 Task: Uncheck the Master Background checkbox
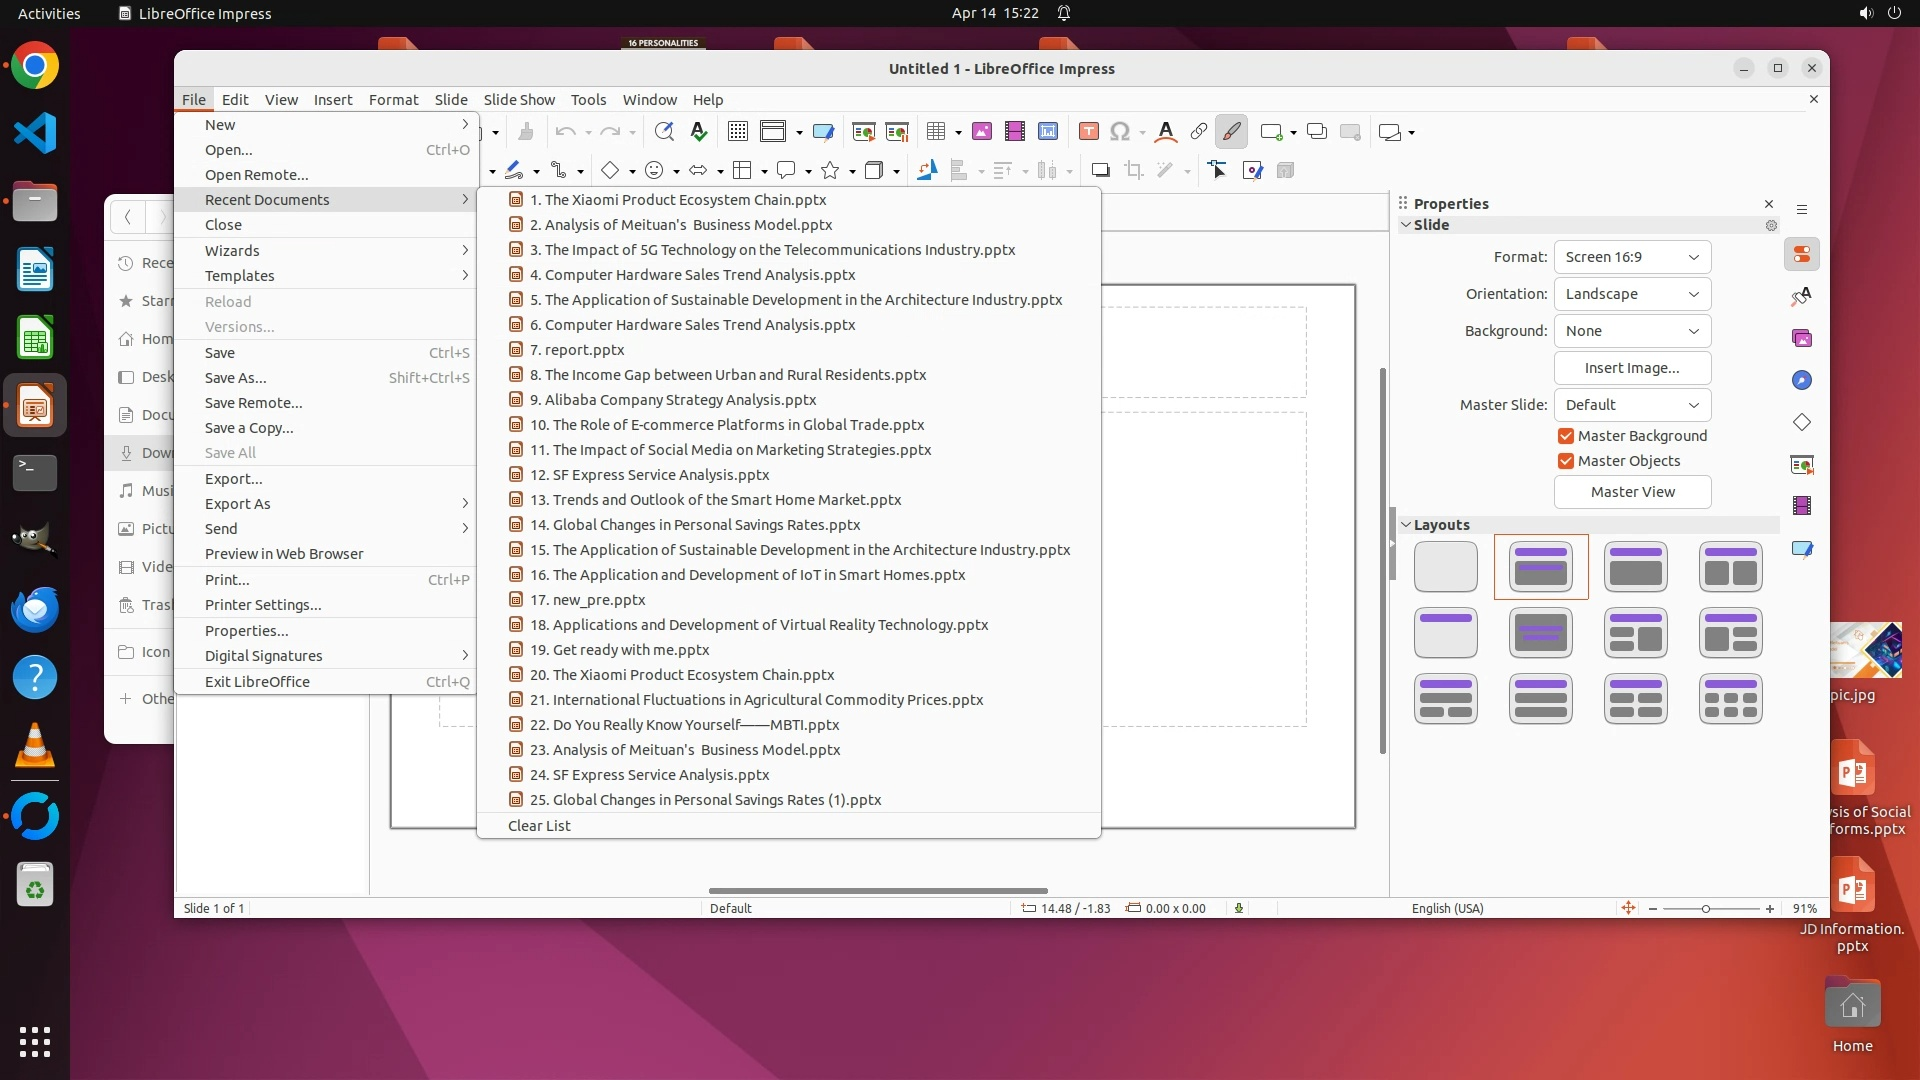click(x=1566, y=436)
